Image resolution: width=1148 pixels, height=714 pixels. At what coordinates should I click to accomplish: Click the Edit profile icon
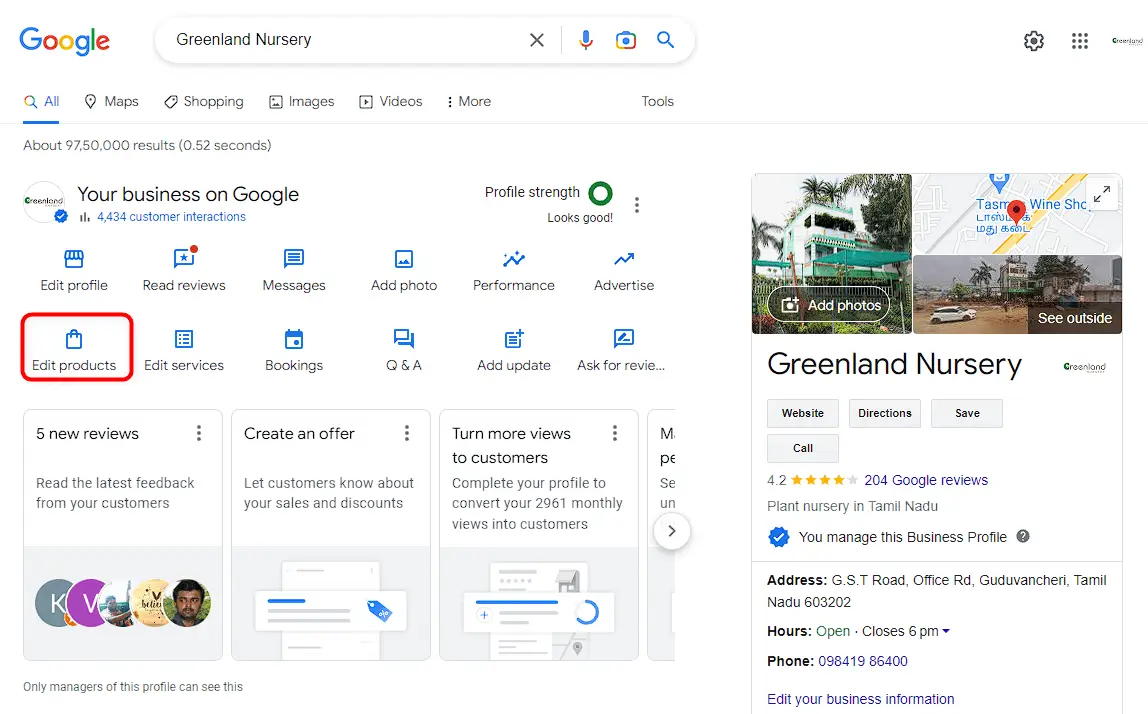click(x=74, y=259)
